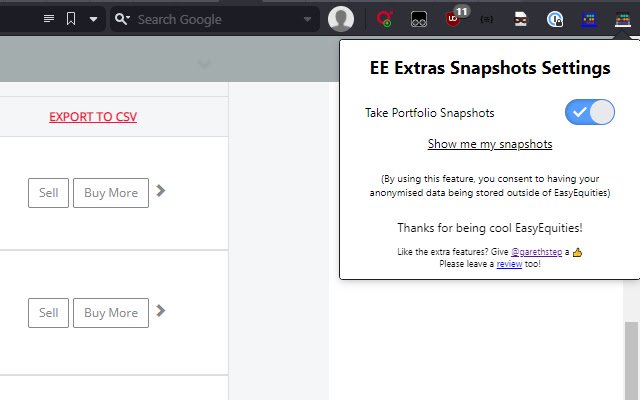Click the thumbs up emoji
The image size is (640, 400).
[577, 252]
